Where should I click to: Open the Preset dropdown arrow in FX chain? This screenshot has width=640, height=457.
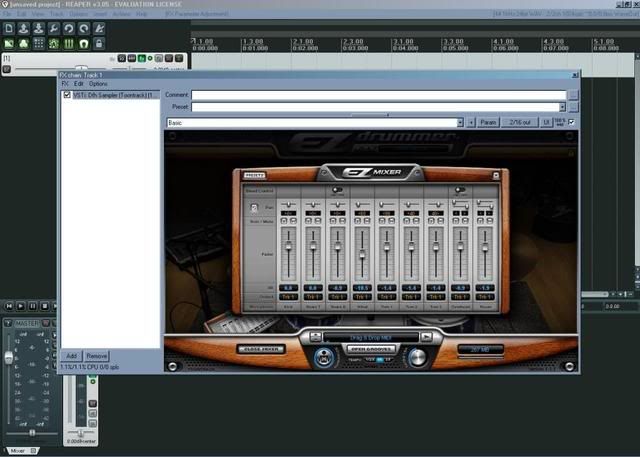coord(562,107)
